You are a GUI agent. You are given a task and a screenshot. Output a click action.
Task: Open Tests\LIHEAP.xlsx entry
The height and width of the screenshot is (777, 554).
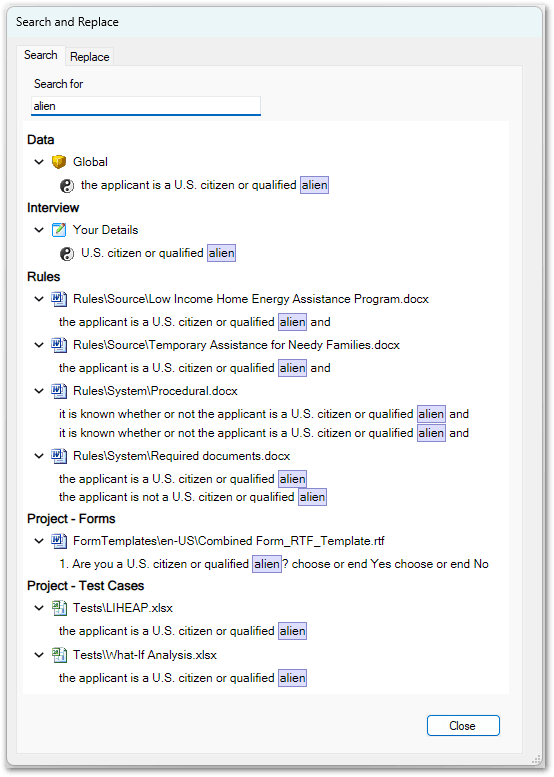pos(123,608)
